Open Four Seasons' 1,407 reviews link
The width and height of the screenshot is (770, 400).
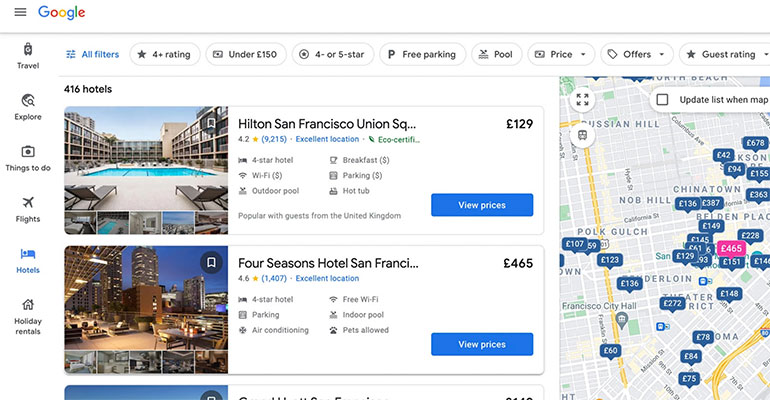tap(274, 279)
